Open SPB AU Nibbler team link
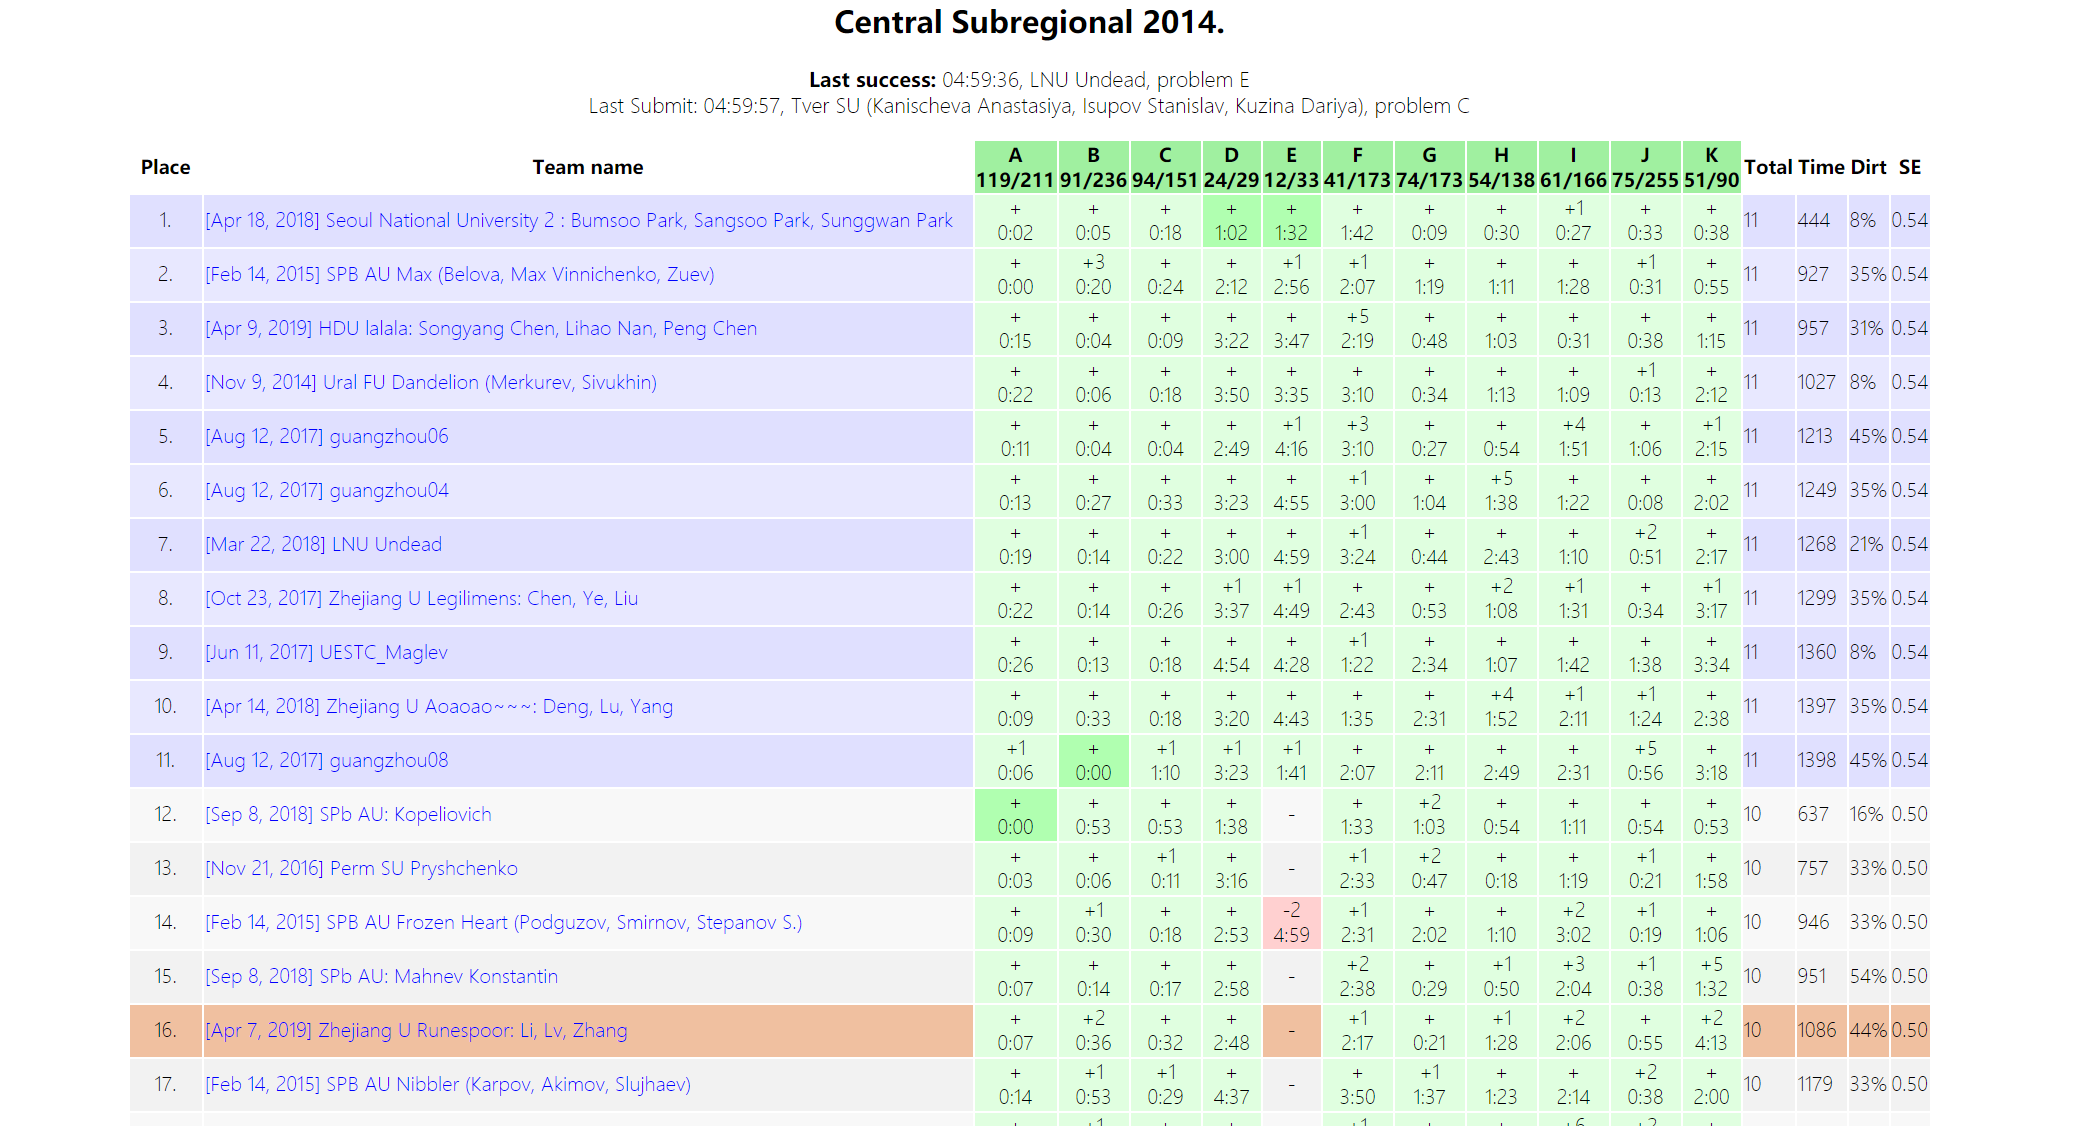This screenshot has height=1126, width=2094. point(448,1085)
